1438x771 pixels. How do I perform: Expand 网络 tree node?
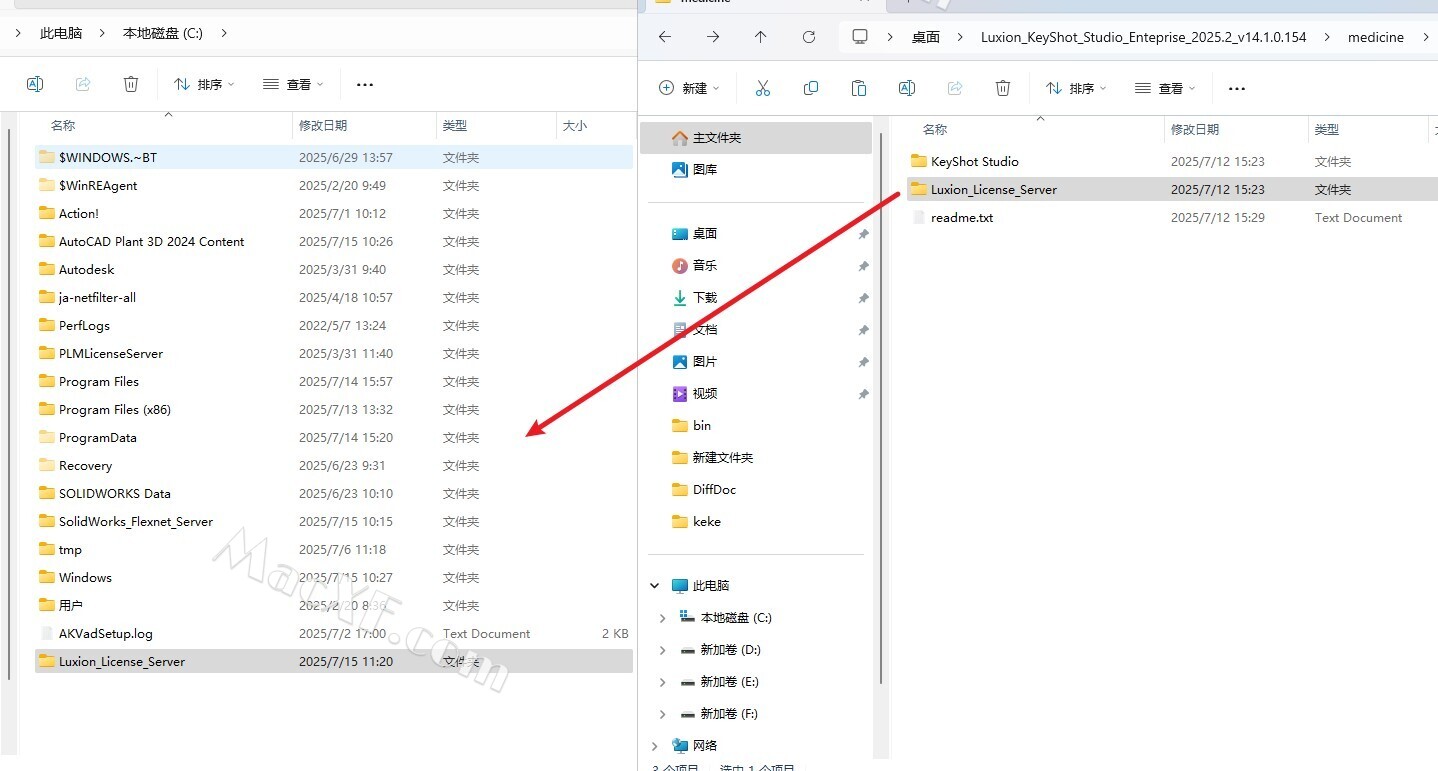pyautogui.click(x=655, y=746)
